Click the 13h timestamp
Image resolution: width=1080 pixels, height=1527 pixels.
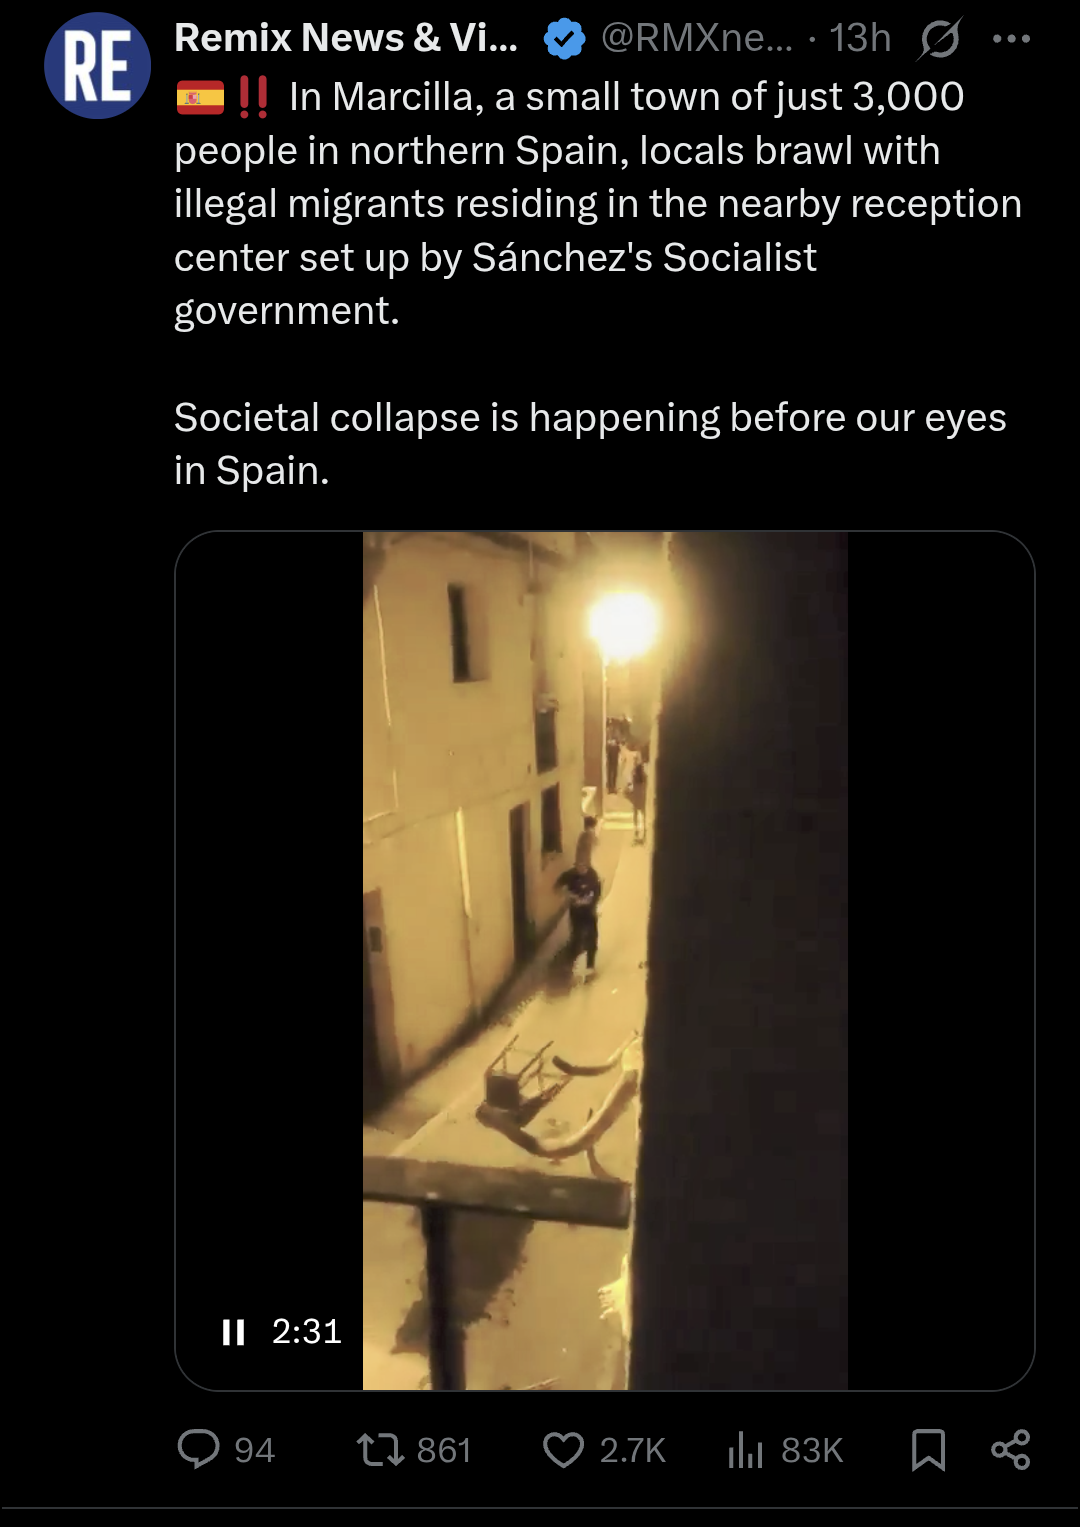(860, 38)
